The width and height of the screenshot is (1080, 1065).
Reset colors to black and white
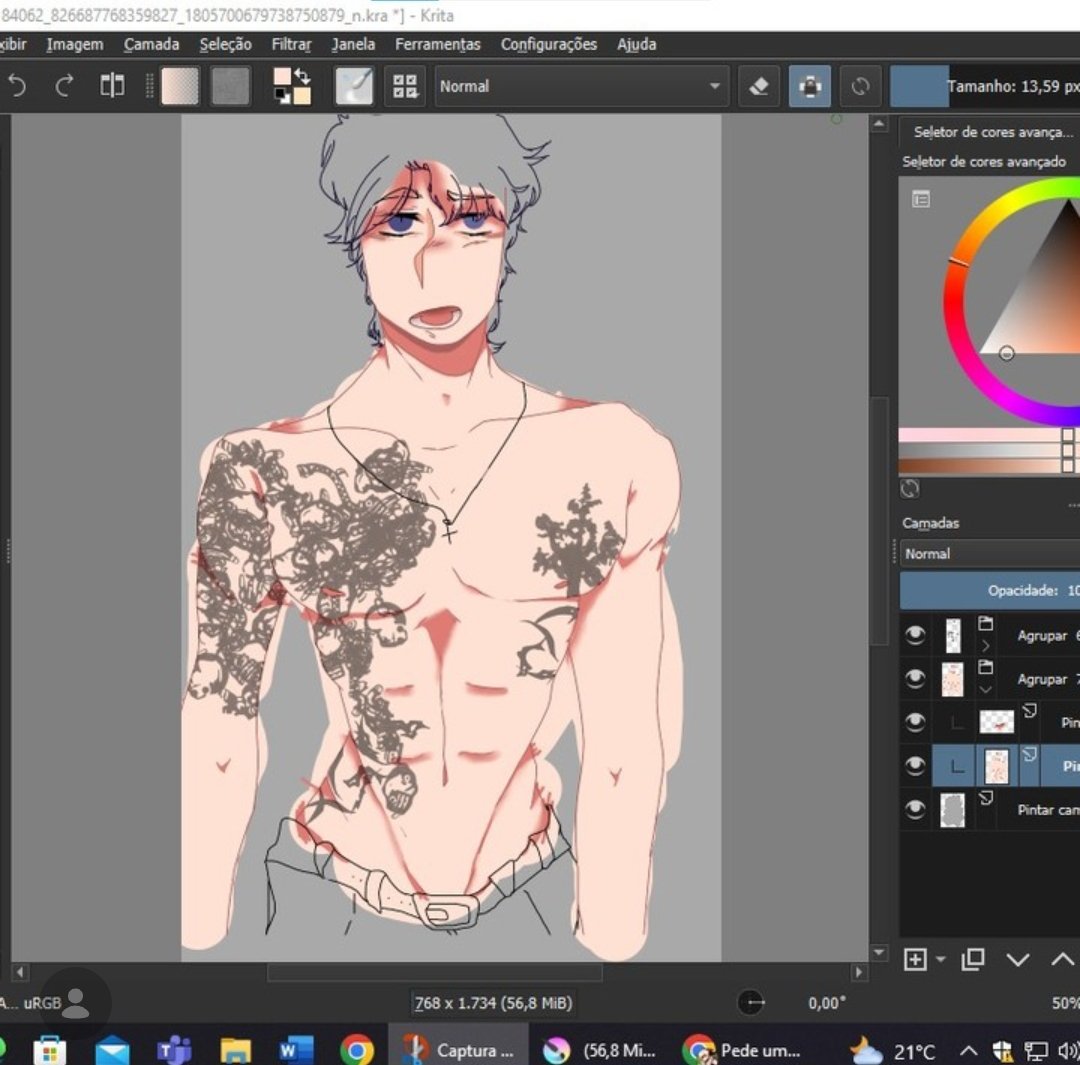(282, 96)
